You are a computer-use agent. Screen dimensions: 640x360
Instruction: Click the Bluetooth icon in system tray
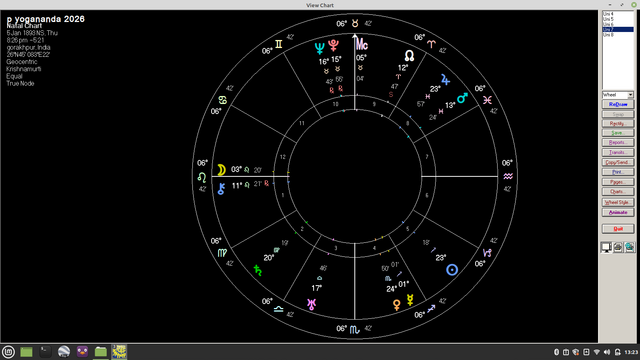point(556,352)
